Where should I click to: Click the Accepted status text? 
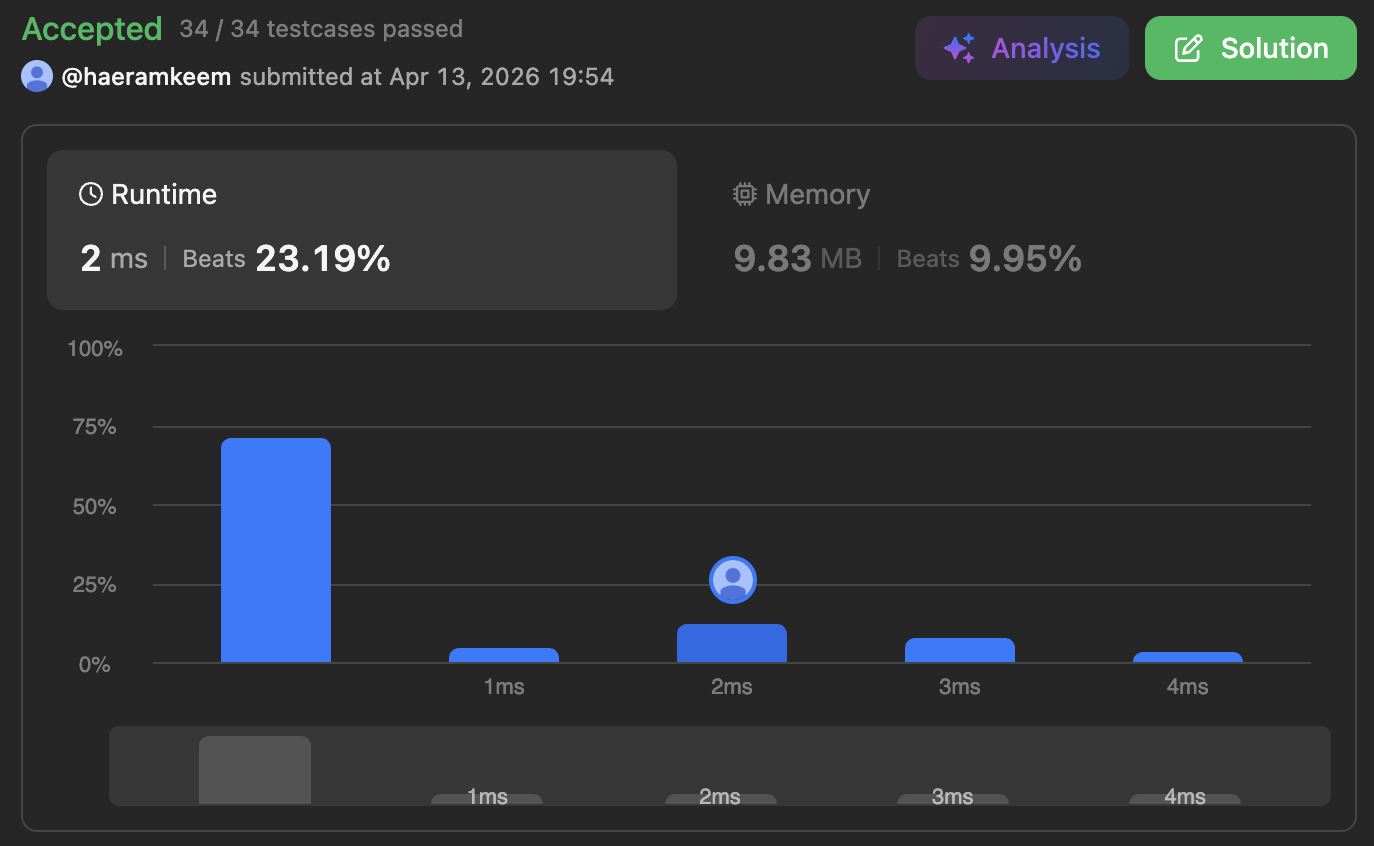click(x=92, y=29)
